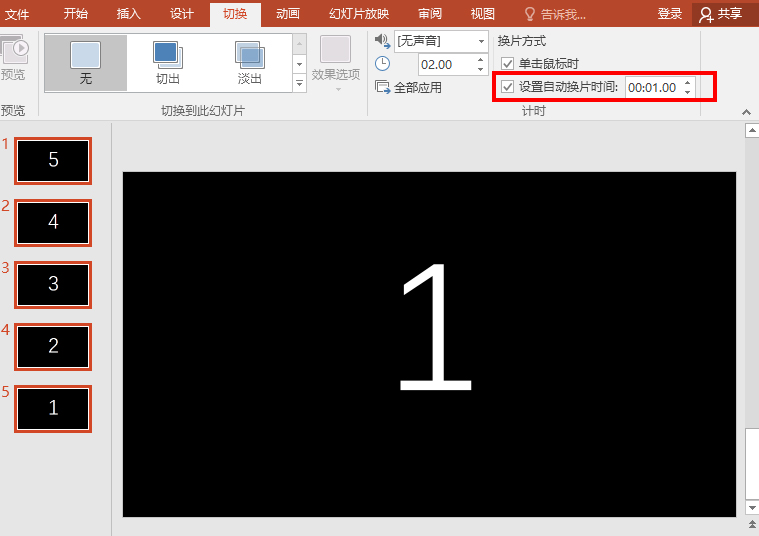Click the duration field 02.00
Viewport: 759px width, 536px height.
[x=445, y=64]
